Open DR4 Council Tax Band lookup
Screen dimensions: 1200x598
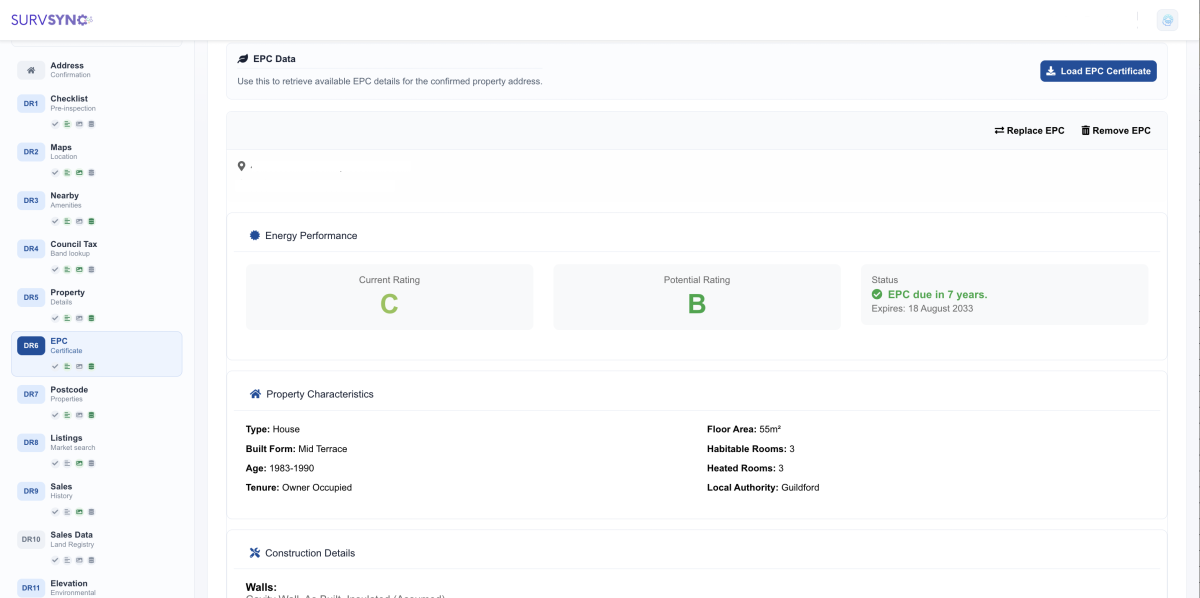pos(97,257)
